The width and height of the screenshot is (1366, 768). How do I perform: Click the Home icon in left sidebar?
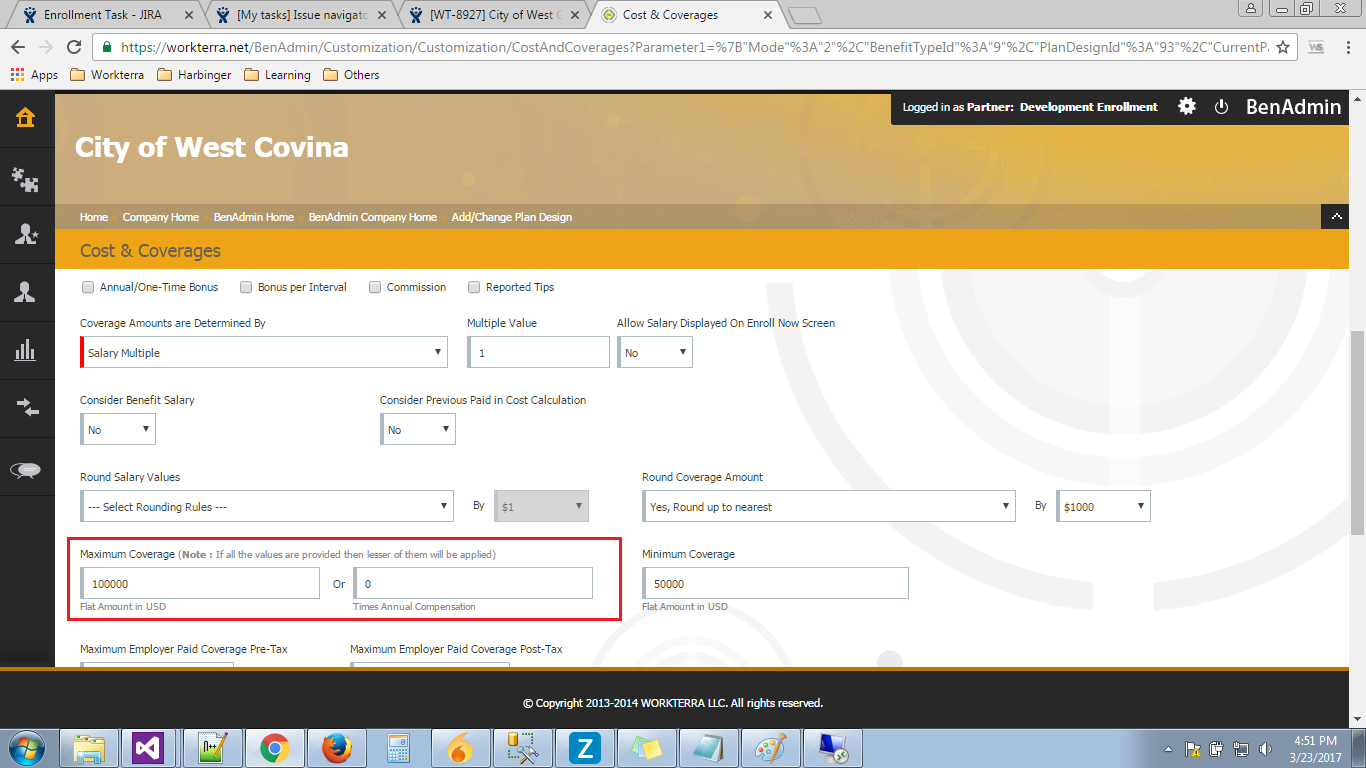click(26, 118)
